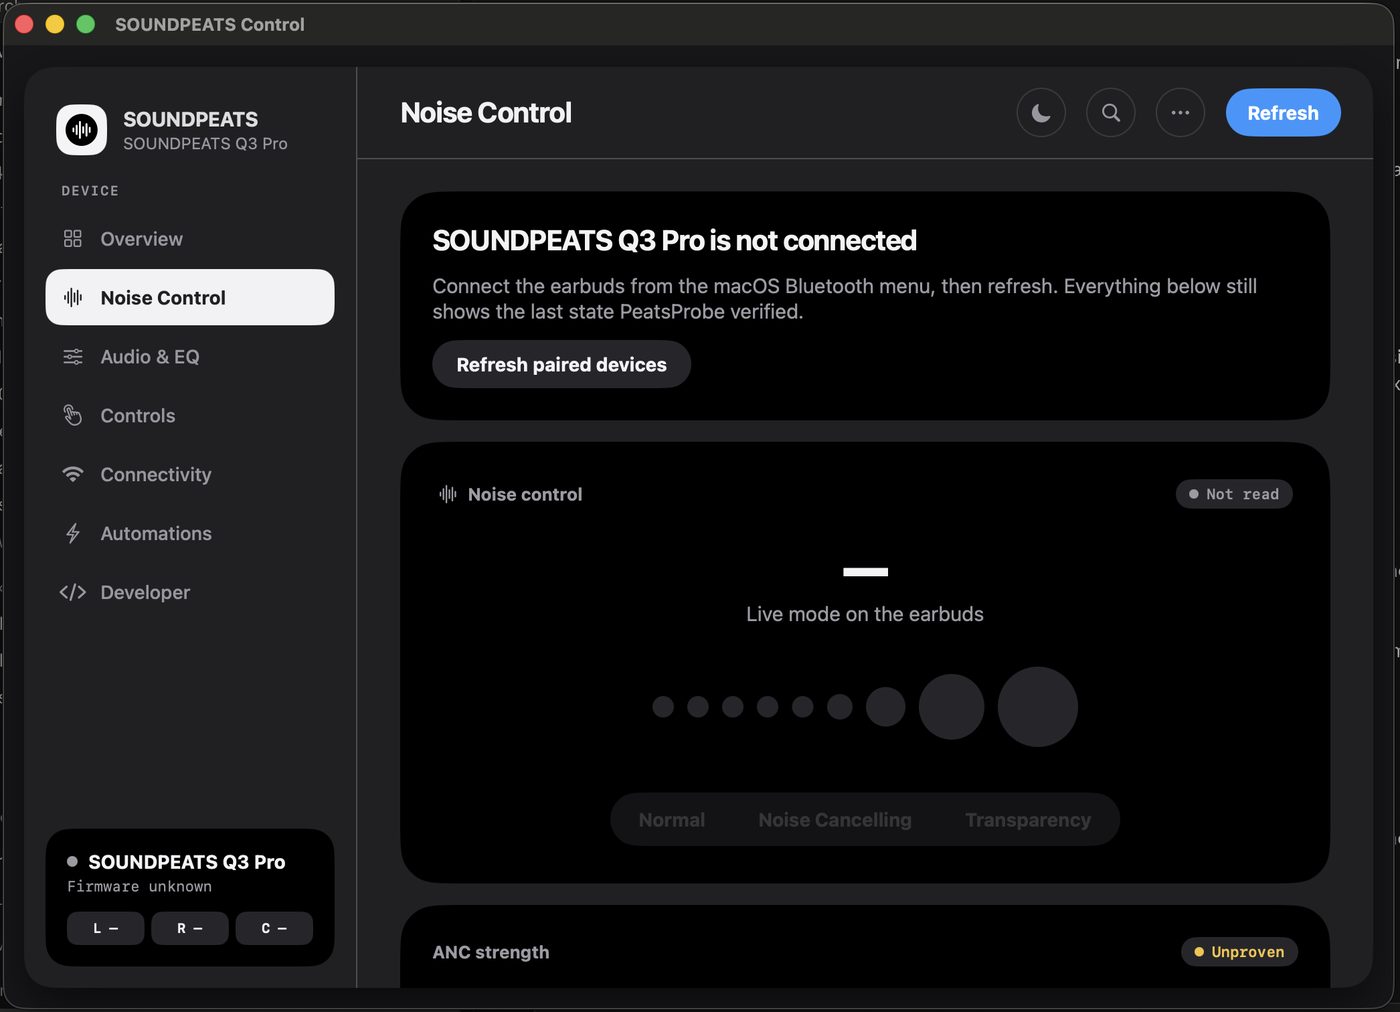This screenshot has height=1012, width=1400.
Task: Open the more options ellipsis menu
Action: 1180,113
